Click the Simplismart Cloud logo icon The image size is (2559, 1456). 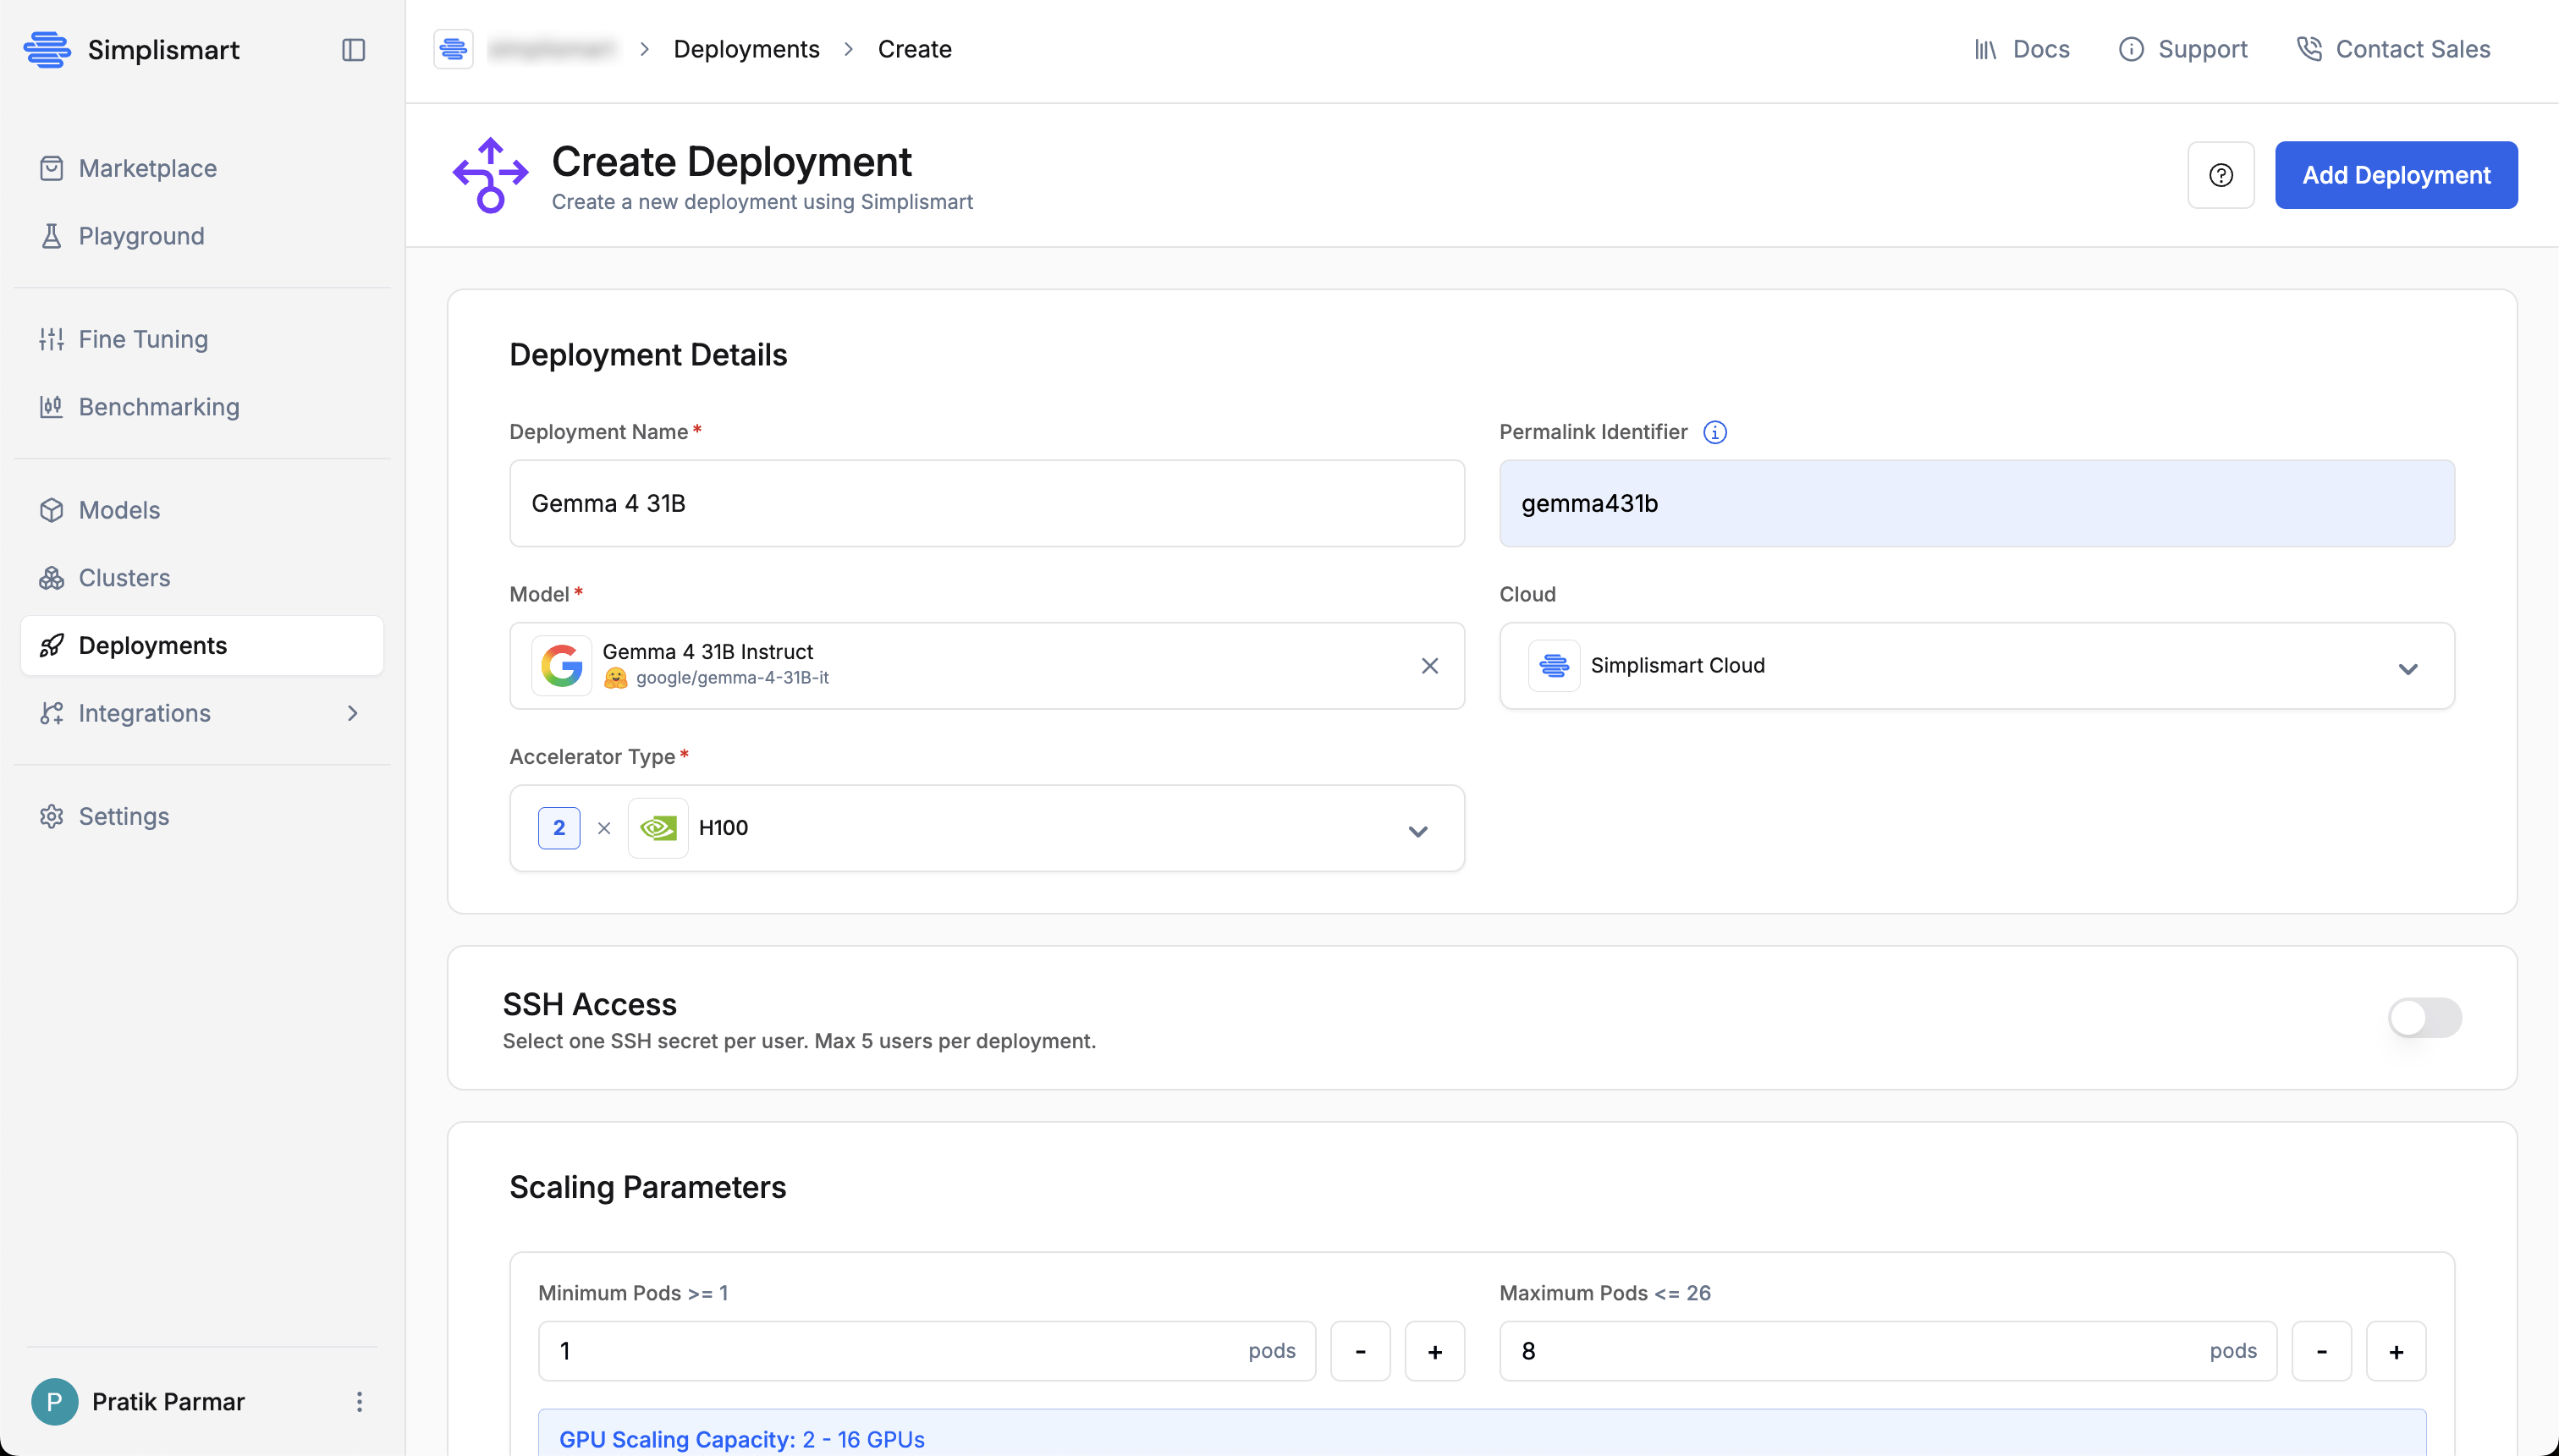click(x=1553, y=666)
